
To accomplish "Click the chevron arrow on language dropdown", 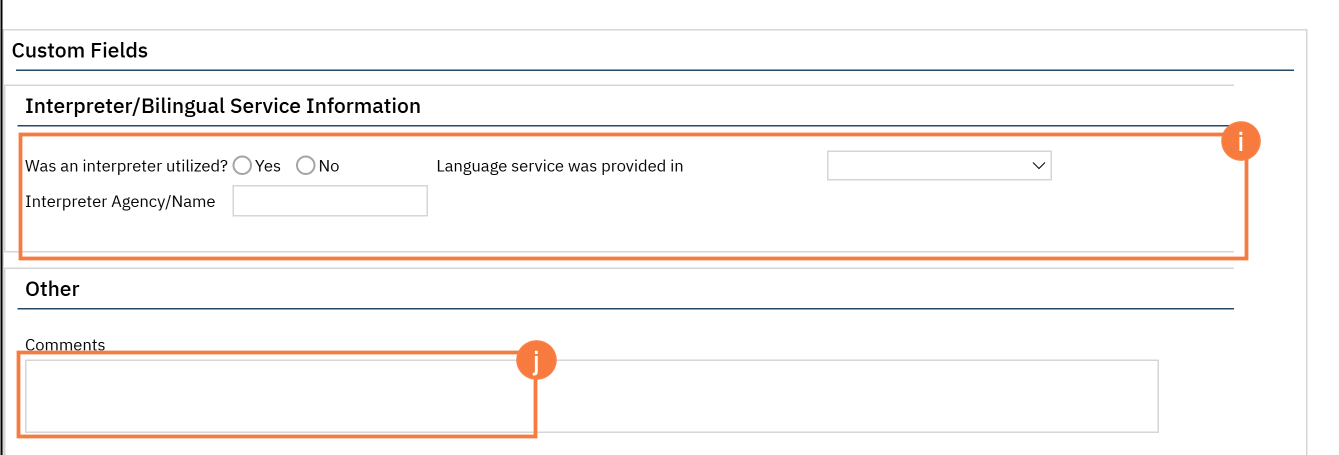I will click(1038, 166).
